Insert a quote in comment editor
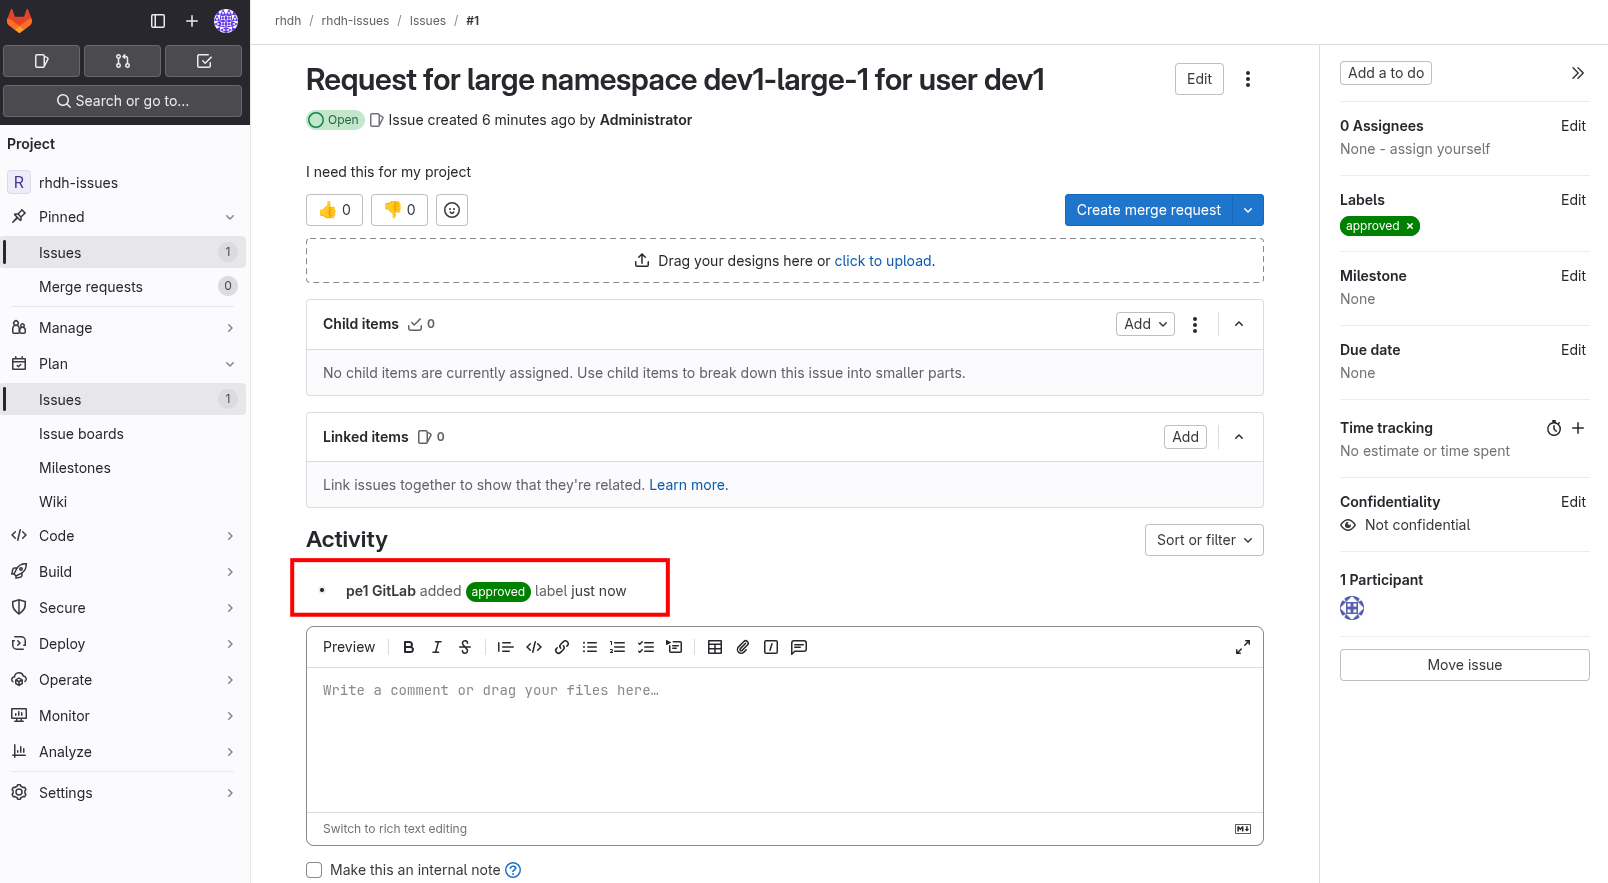Image resolution: width=1608 pixels, height=883 pixels. [506, 647]
